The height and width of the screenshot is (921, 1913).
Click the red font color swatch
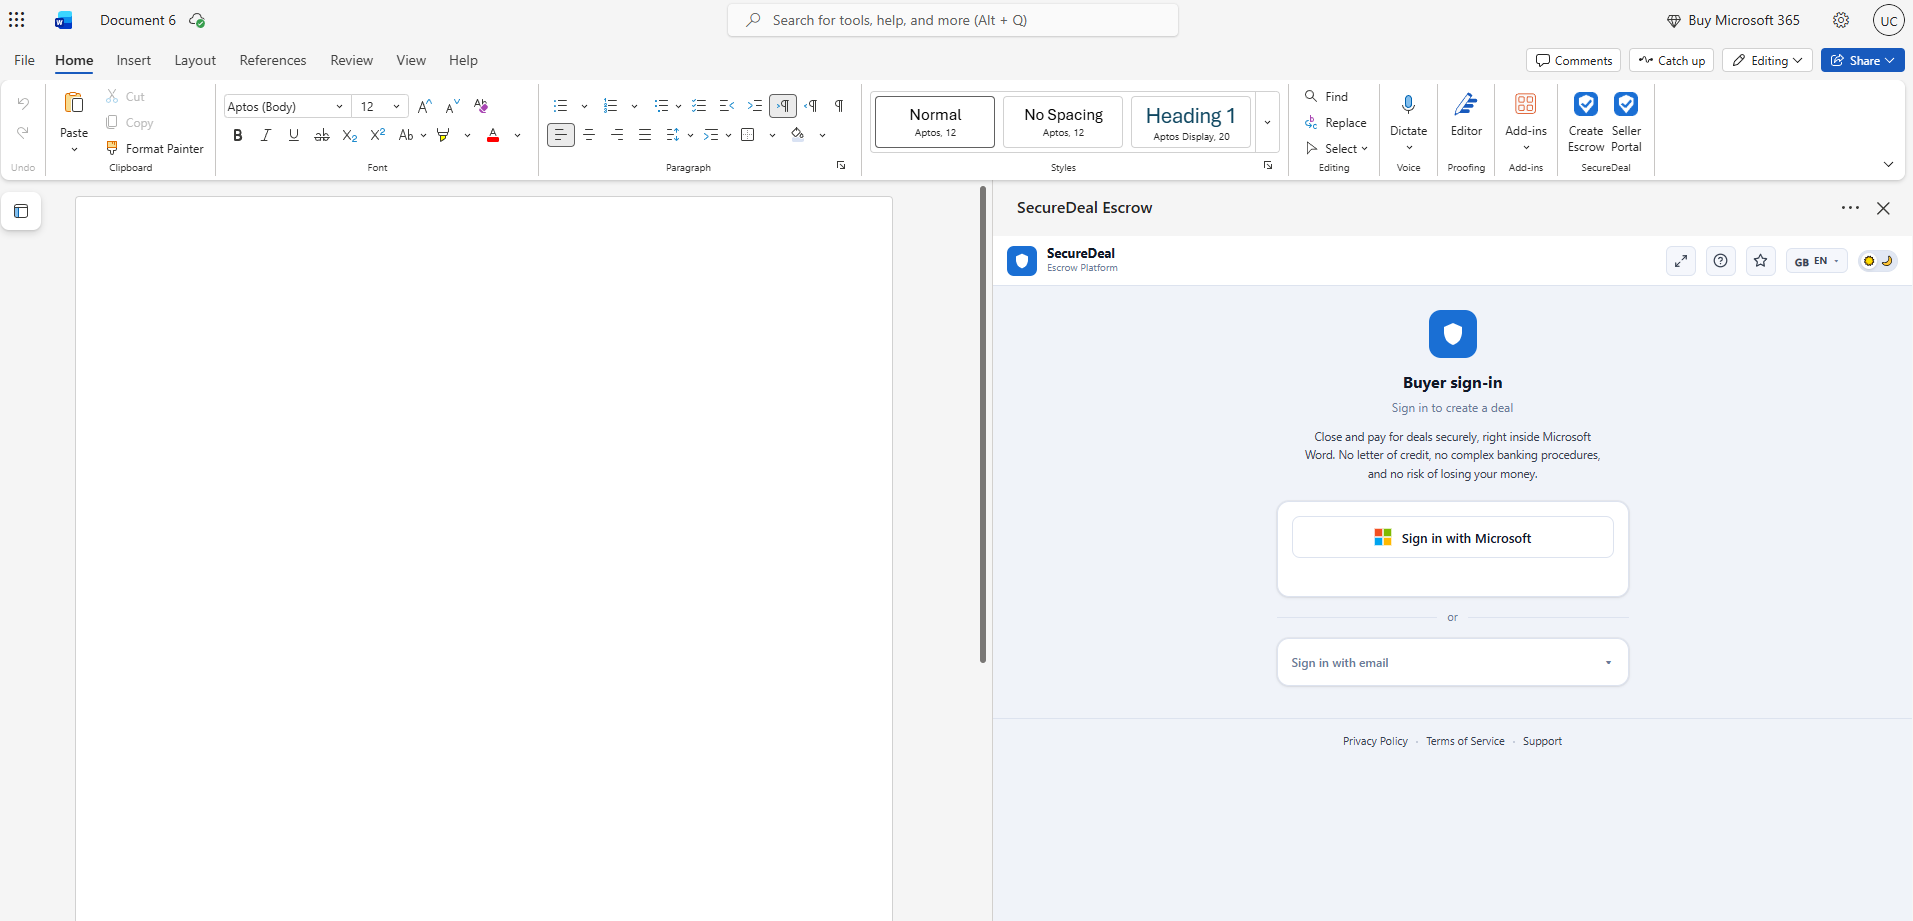point(493,135)
